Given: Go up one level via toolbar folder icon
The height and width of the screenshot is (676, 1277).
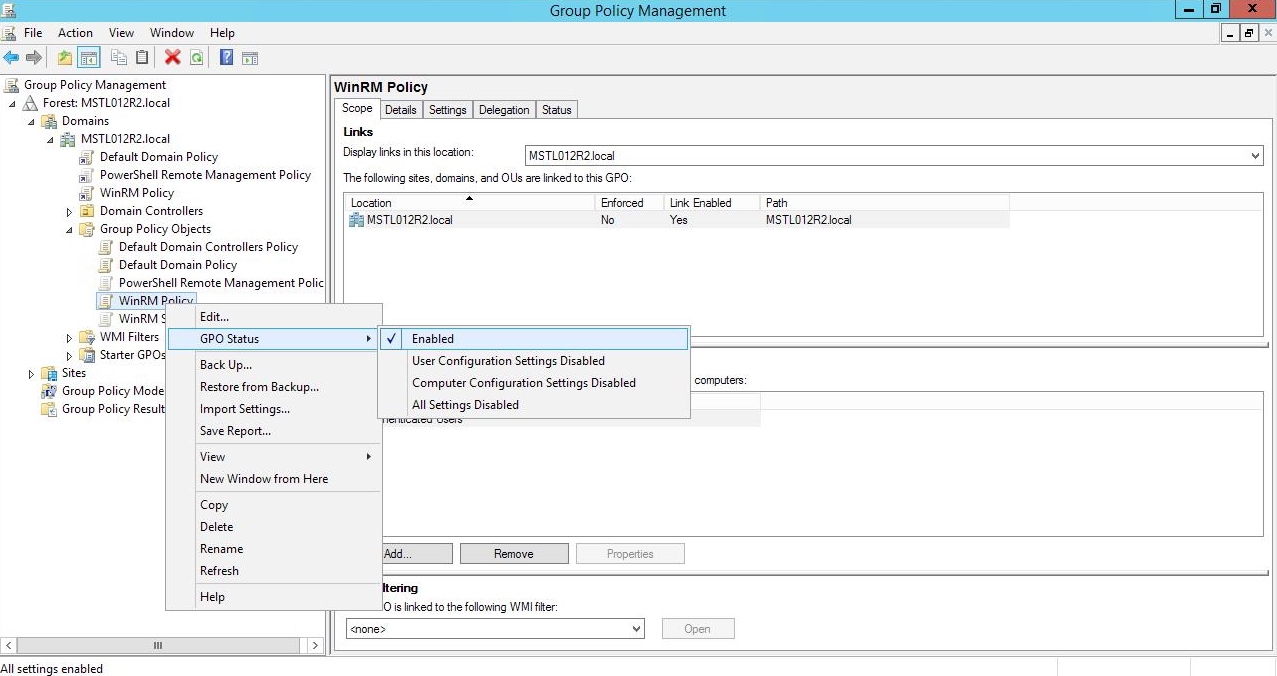Looking at the screenshot, I should [x=65, y=58].
